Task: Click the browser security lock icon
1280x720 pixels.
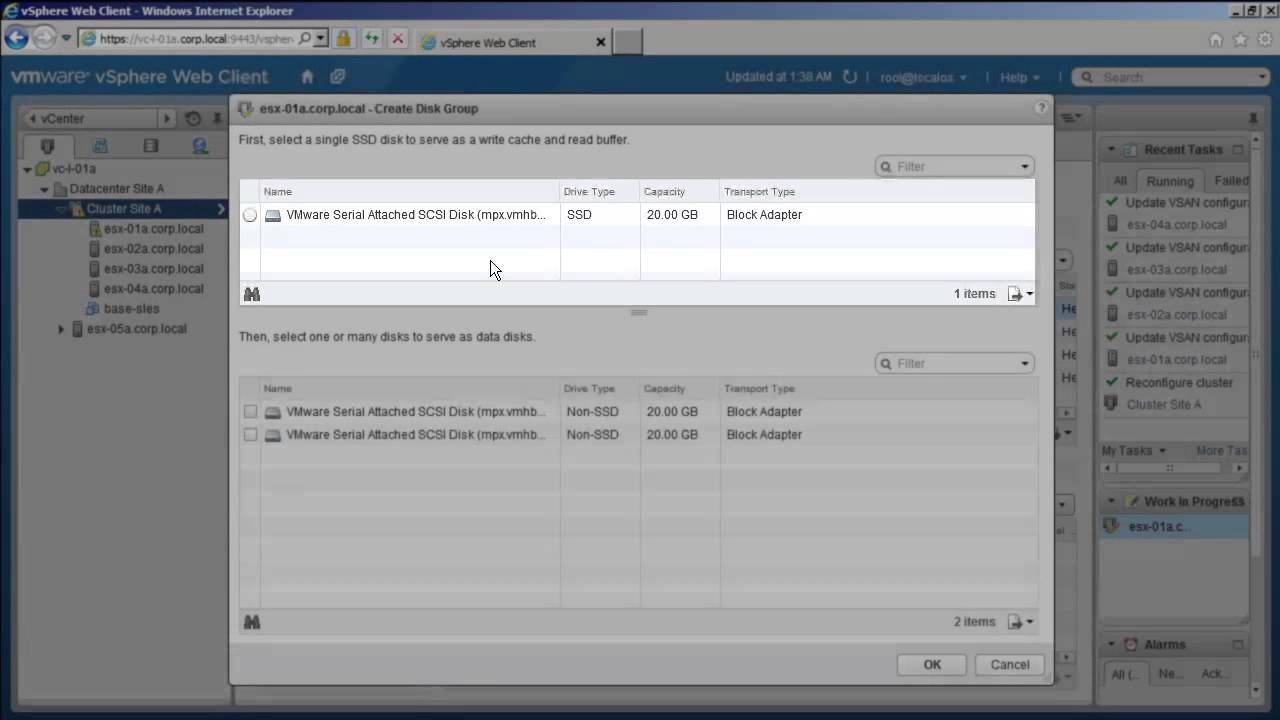Action: tap(343, 39)
